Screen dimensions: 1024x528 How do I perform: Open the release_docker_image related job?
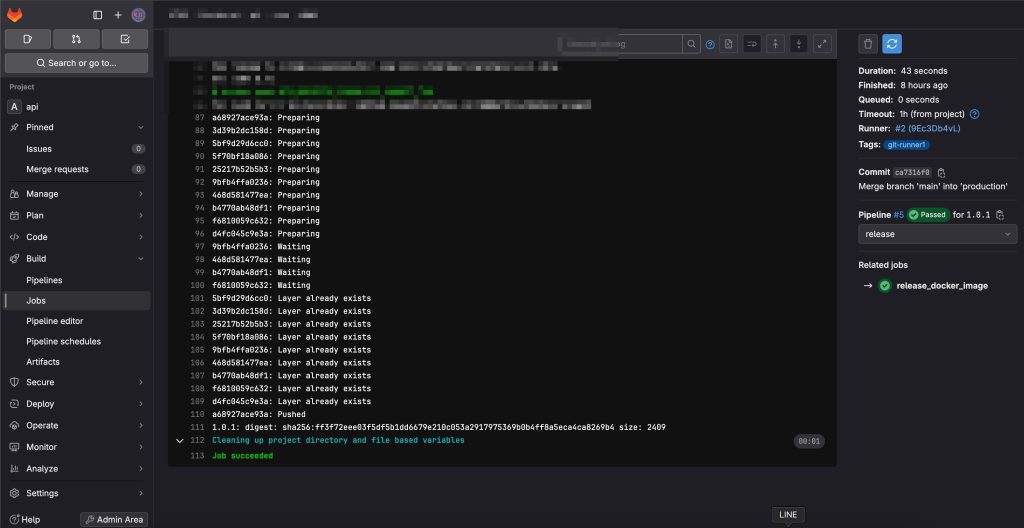941,286
